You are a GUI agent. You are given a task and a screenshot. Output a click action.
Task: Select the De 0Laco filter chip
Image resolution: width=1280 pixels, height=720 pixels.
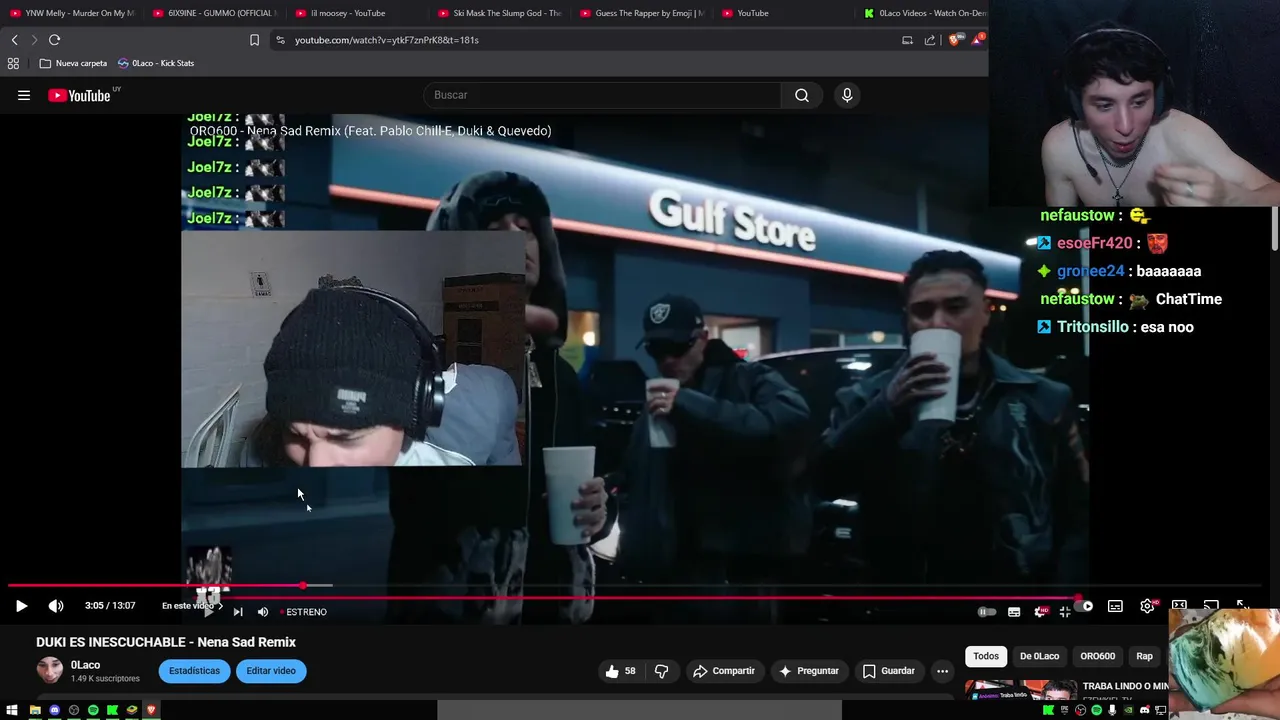tap(1039, 656)
